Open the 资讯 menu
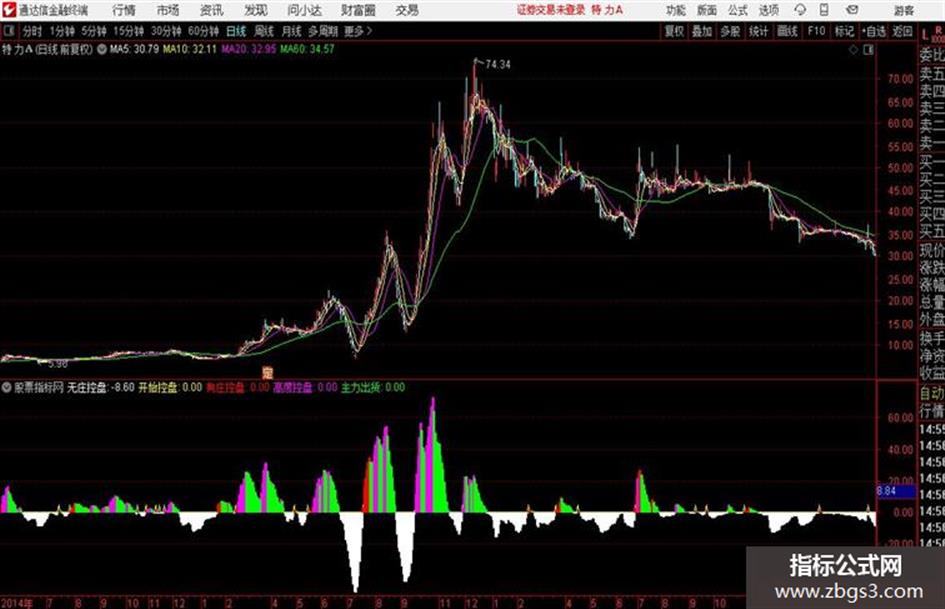This screenshot has height=609, width=945. click(x=211, y=10)
